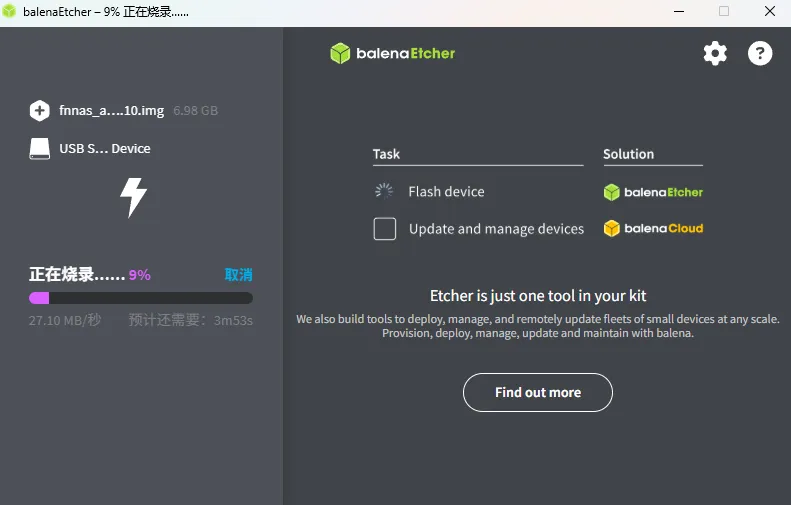Click the 9% progress percentage
This screenshot has width=791, height=505.
pyautogui.click(x=140, y=275)
